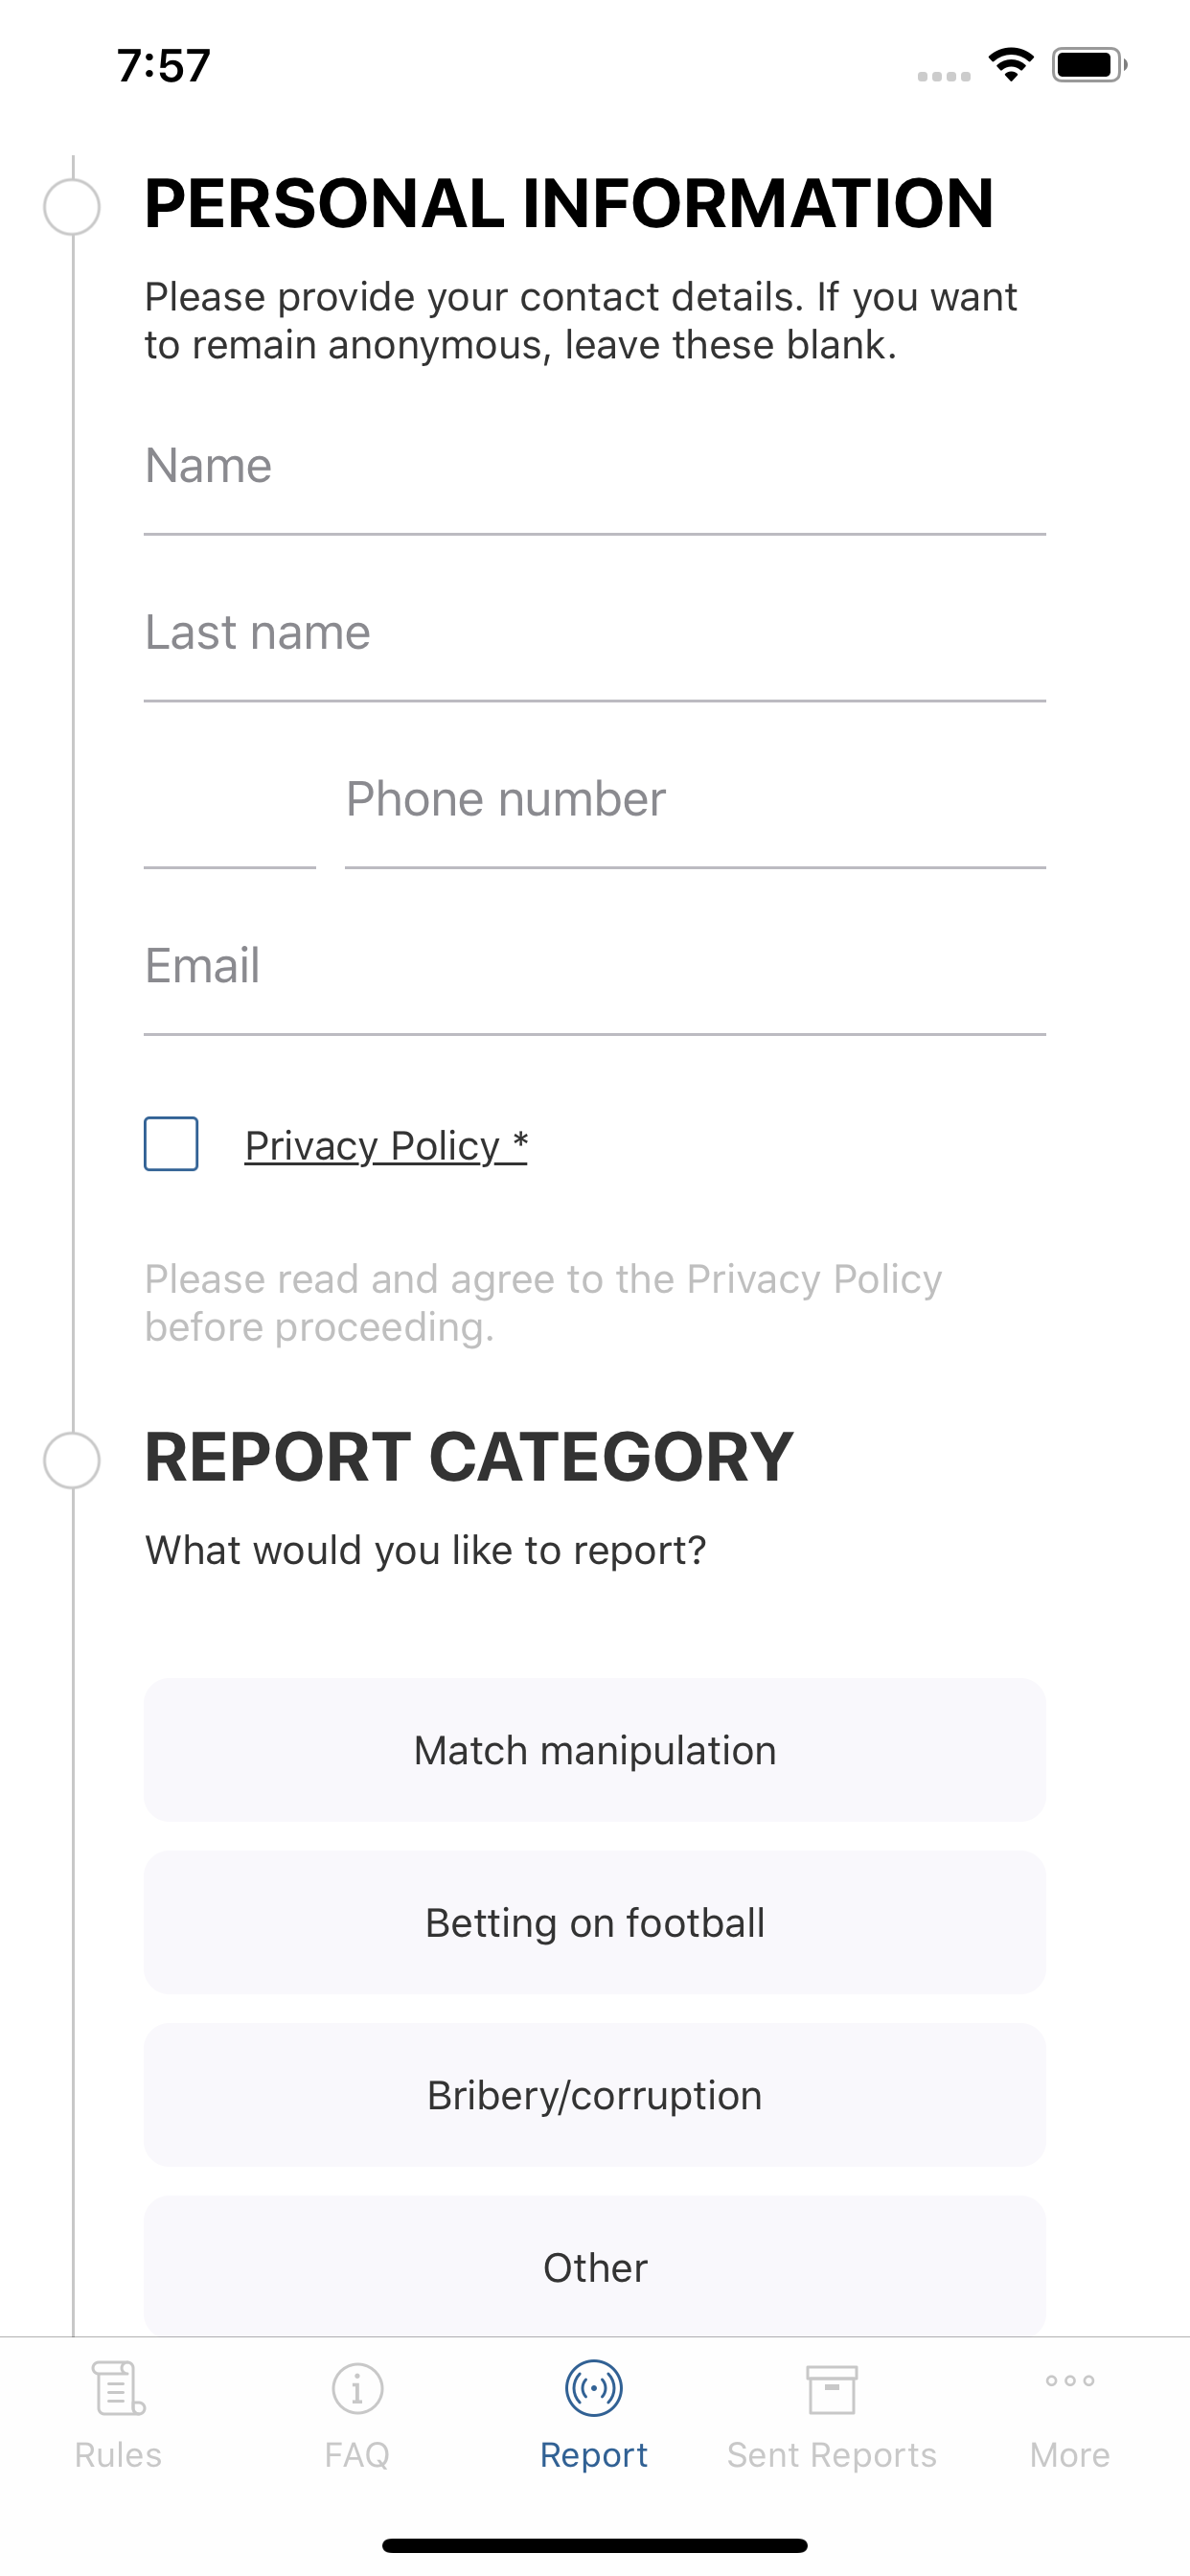Pick the Bribery/corruption category
1190x2576 pixels.
point(595,2095)
